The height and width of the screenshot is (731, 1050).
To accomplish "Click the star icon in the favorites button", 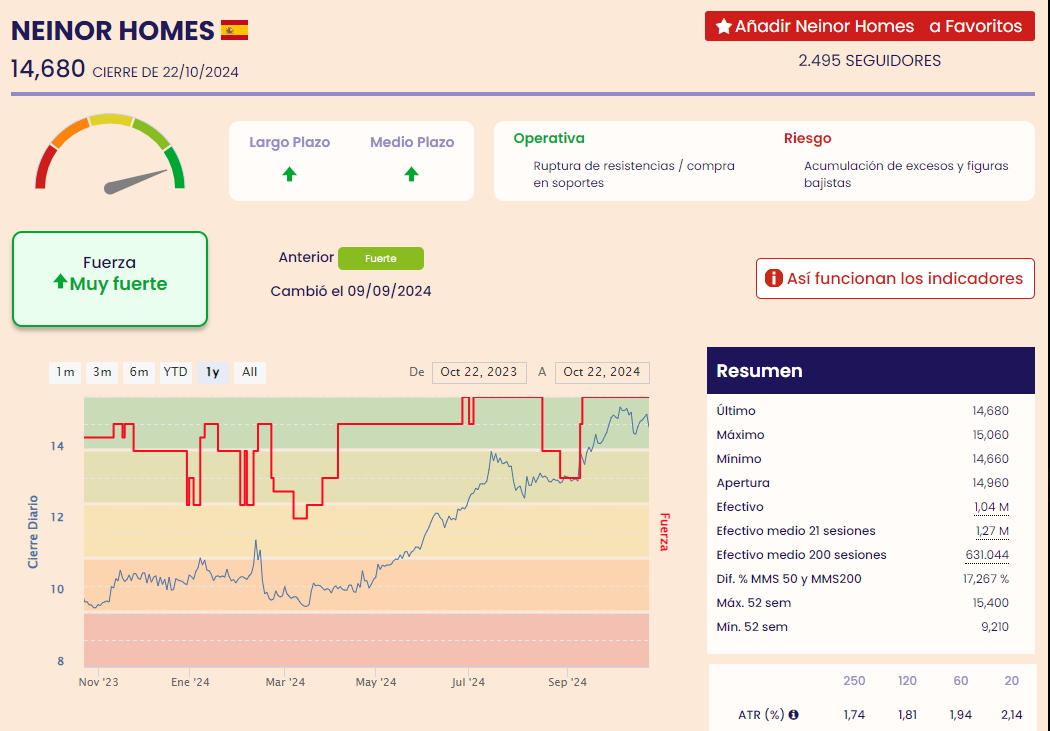I will pyautogui.click(x=723, y=27).
